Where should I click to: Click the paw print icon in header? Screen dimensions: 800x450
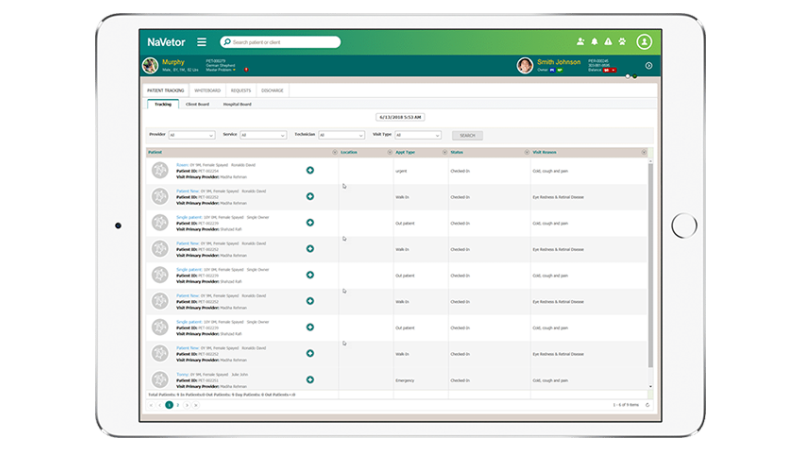click(x=621, y=42)
